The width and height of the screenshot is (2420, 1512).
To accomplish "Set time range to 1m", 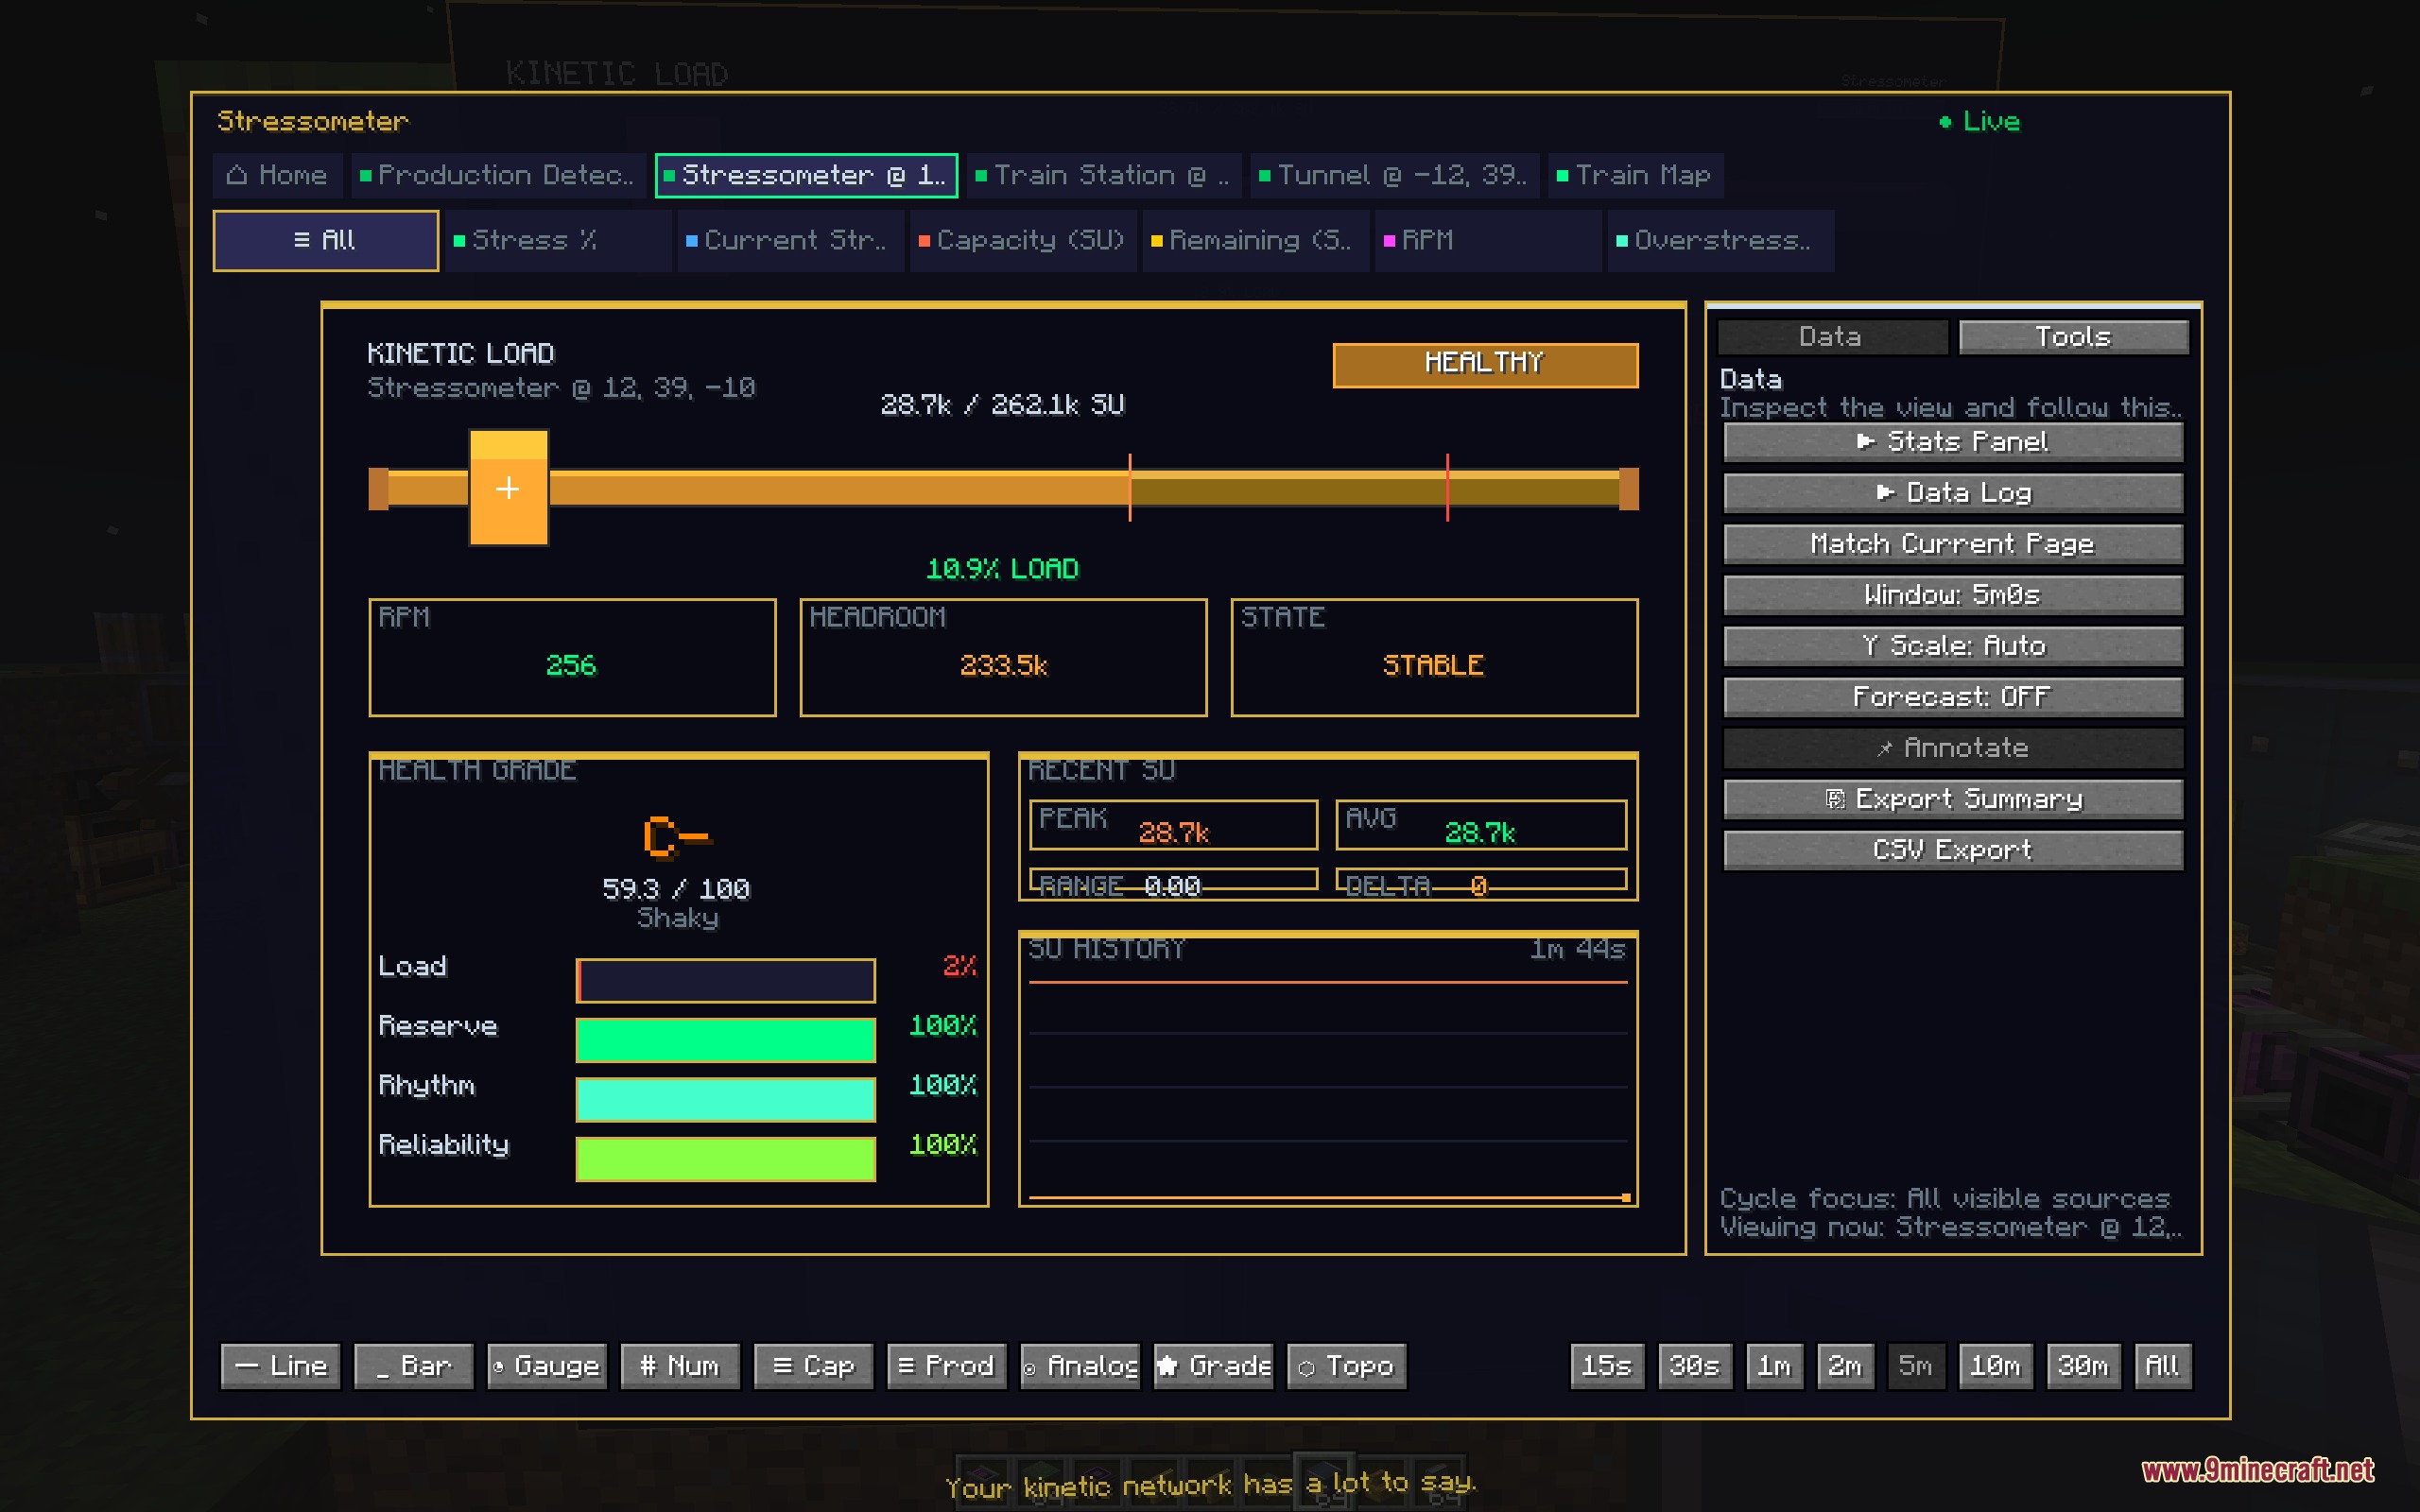I will [x=1775, y=1366].
